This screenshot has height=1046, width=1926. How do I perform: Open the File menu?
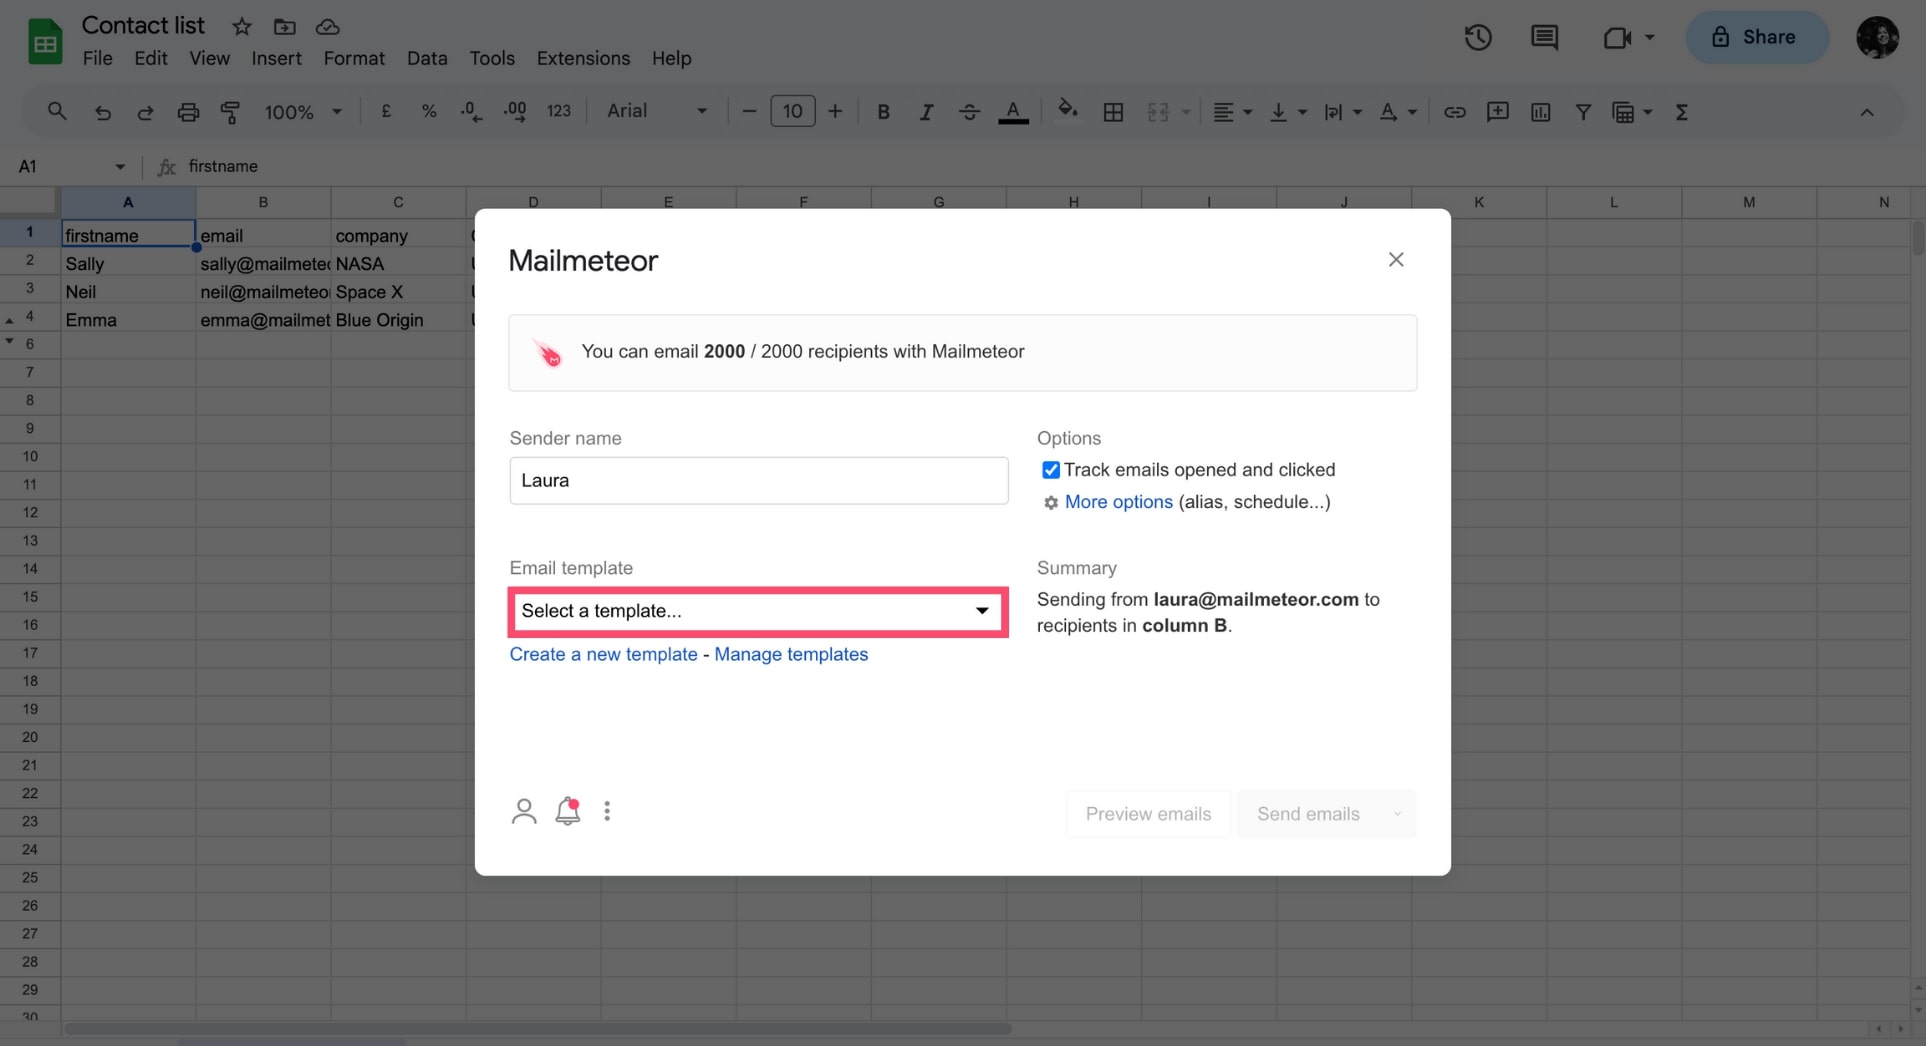pos(97,58)
